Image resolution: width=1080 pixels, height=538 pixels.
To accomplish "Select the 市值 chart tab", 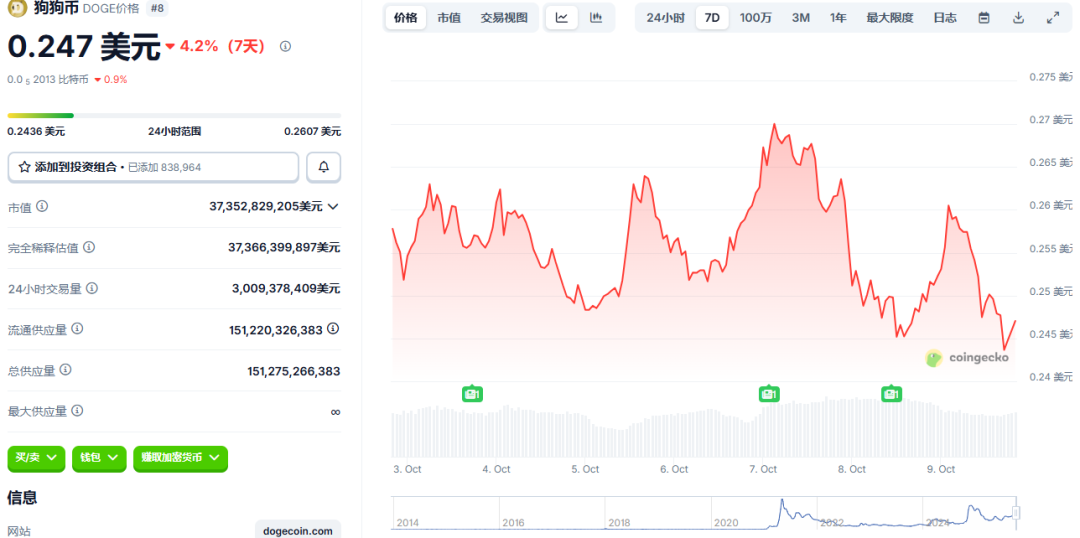I will pos(449,18).
